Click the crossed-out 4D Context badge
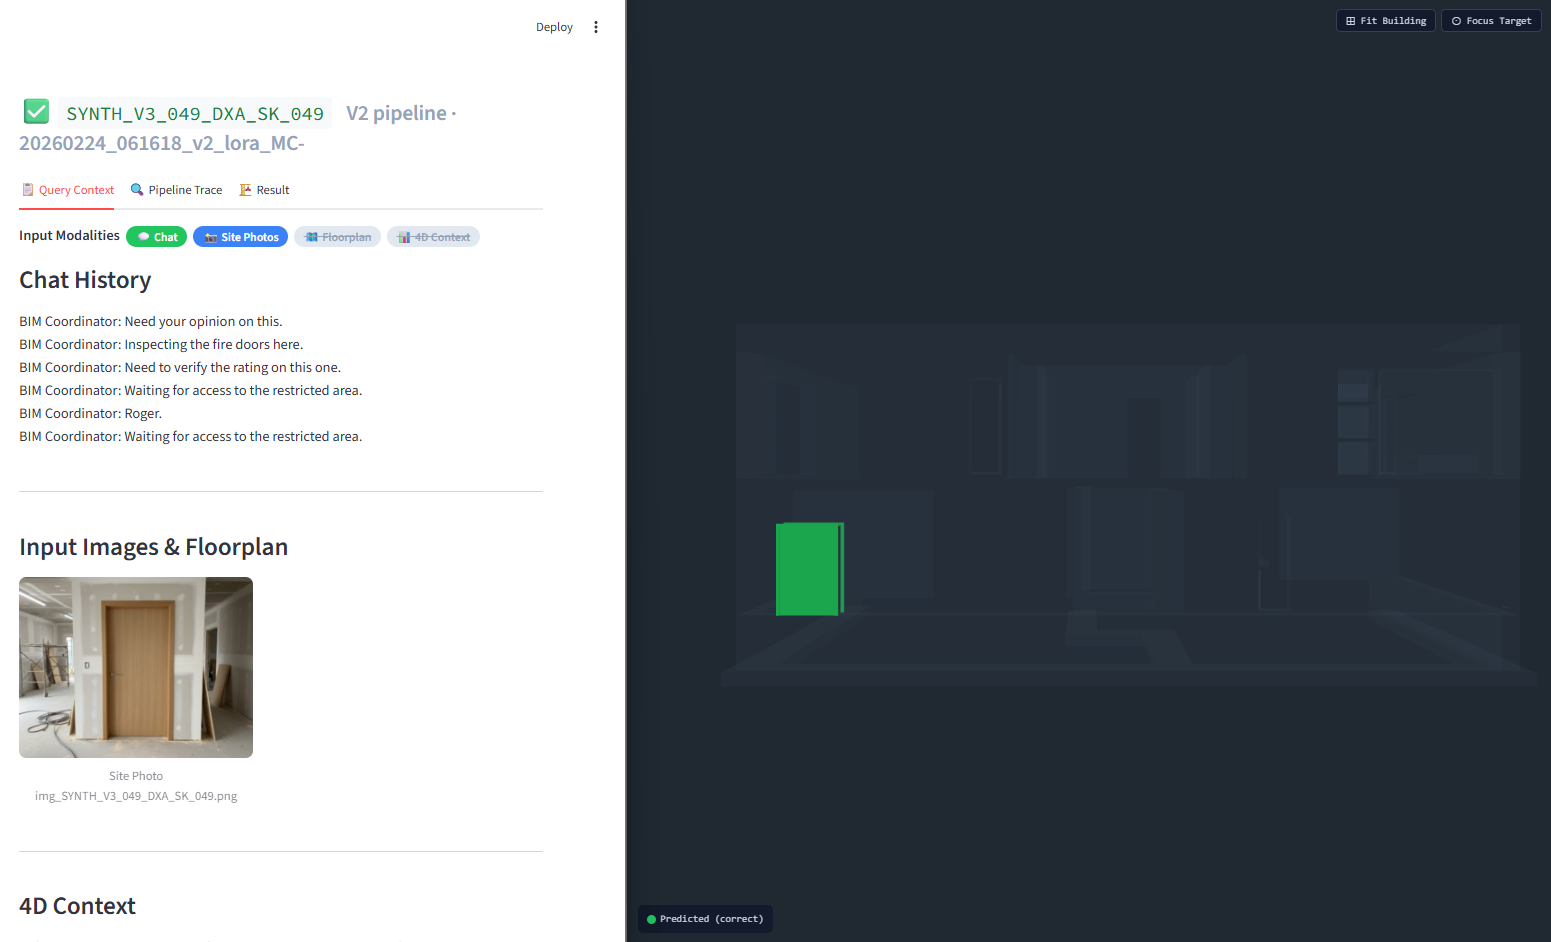The height and width of the screenshot is (942, 1551). [x=433, y=237]
